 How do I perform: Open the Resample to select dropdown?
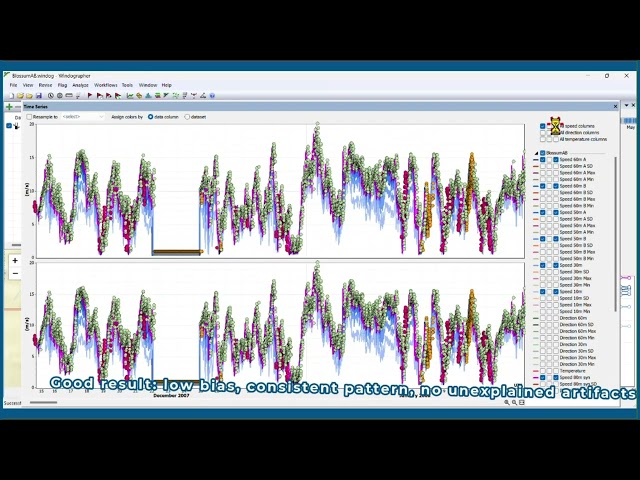pyautogui.click(x=83, y=117)
